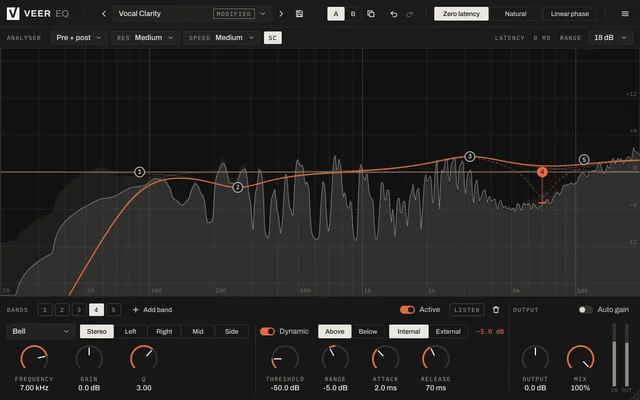This screenshot has width=640, height=400.
Task: Select orange band node 4 on graph
Action: (x=542, y=172)
